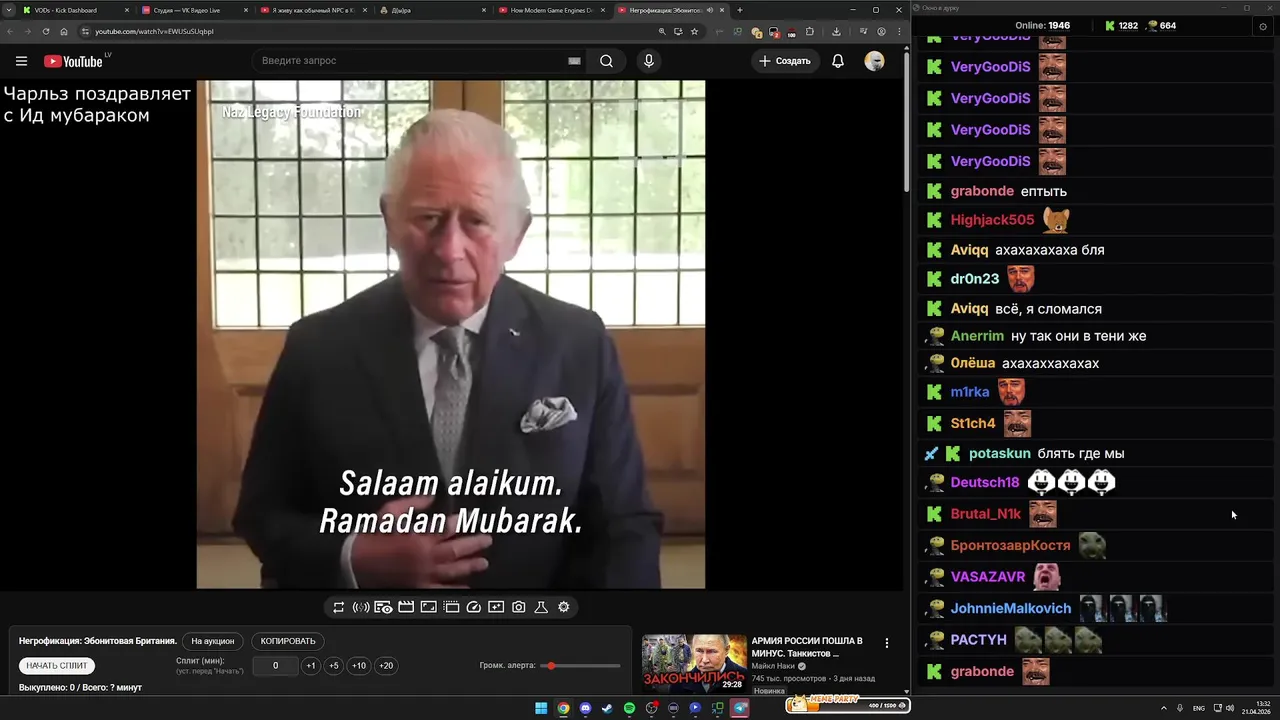Click speedometer icon in video toolbar
The width and height of the screenshot is (1280, 720).
(x=474, y=607)
